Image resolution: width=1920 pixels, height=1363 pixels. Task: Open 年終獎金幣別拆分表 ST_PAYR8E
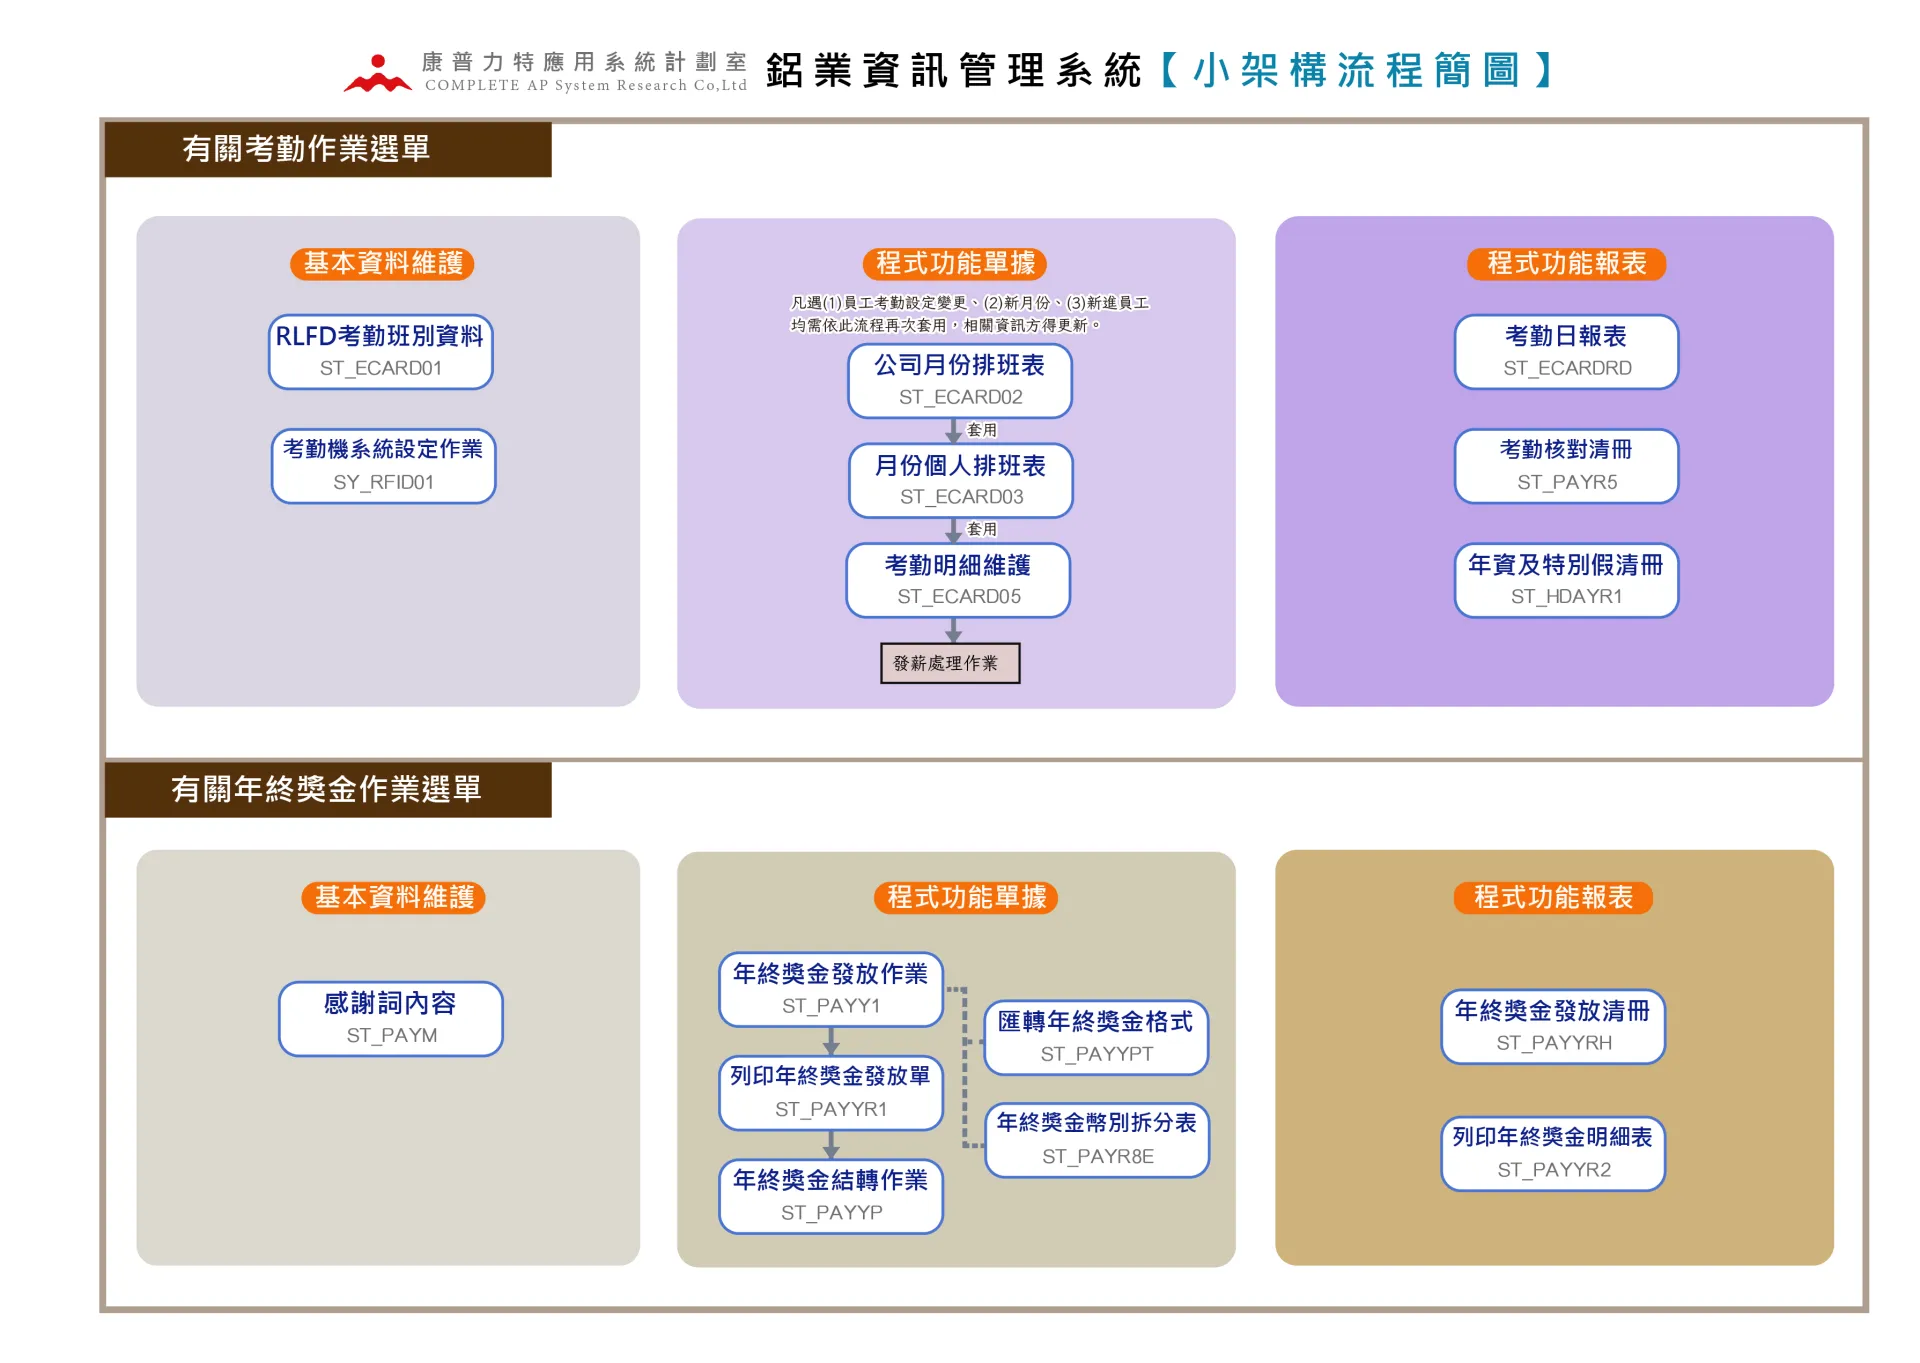[x=1097, y=1140]
